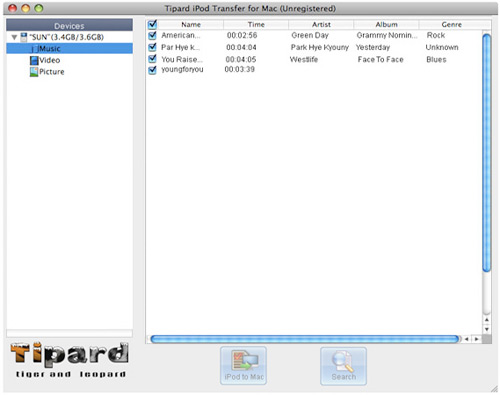Click the iPod device icon
The height and width of the screenshot is (395, 500).
pyautogui.click(x=24, y=37)
